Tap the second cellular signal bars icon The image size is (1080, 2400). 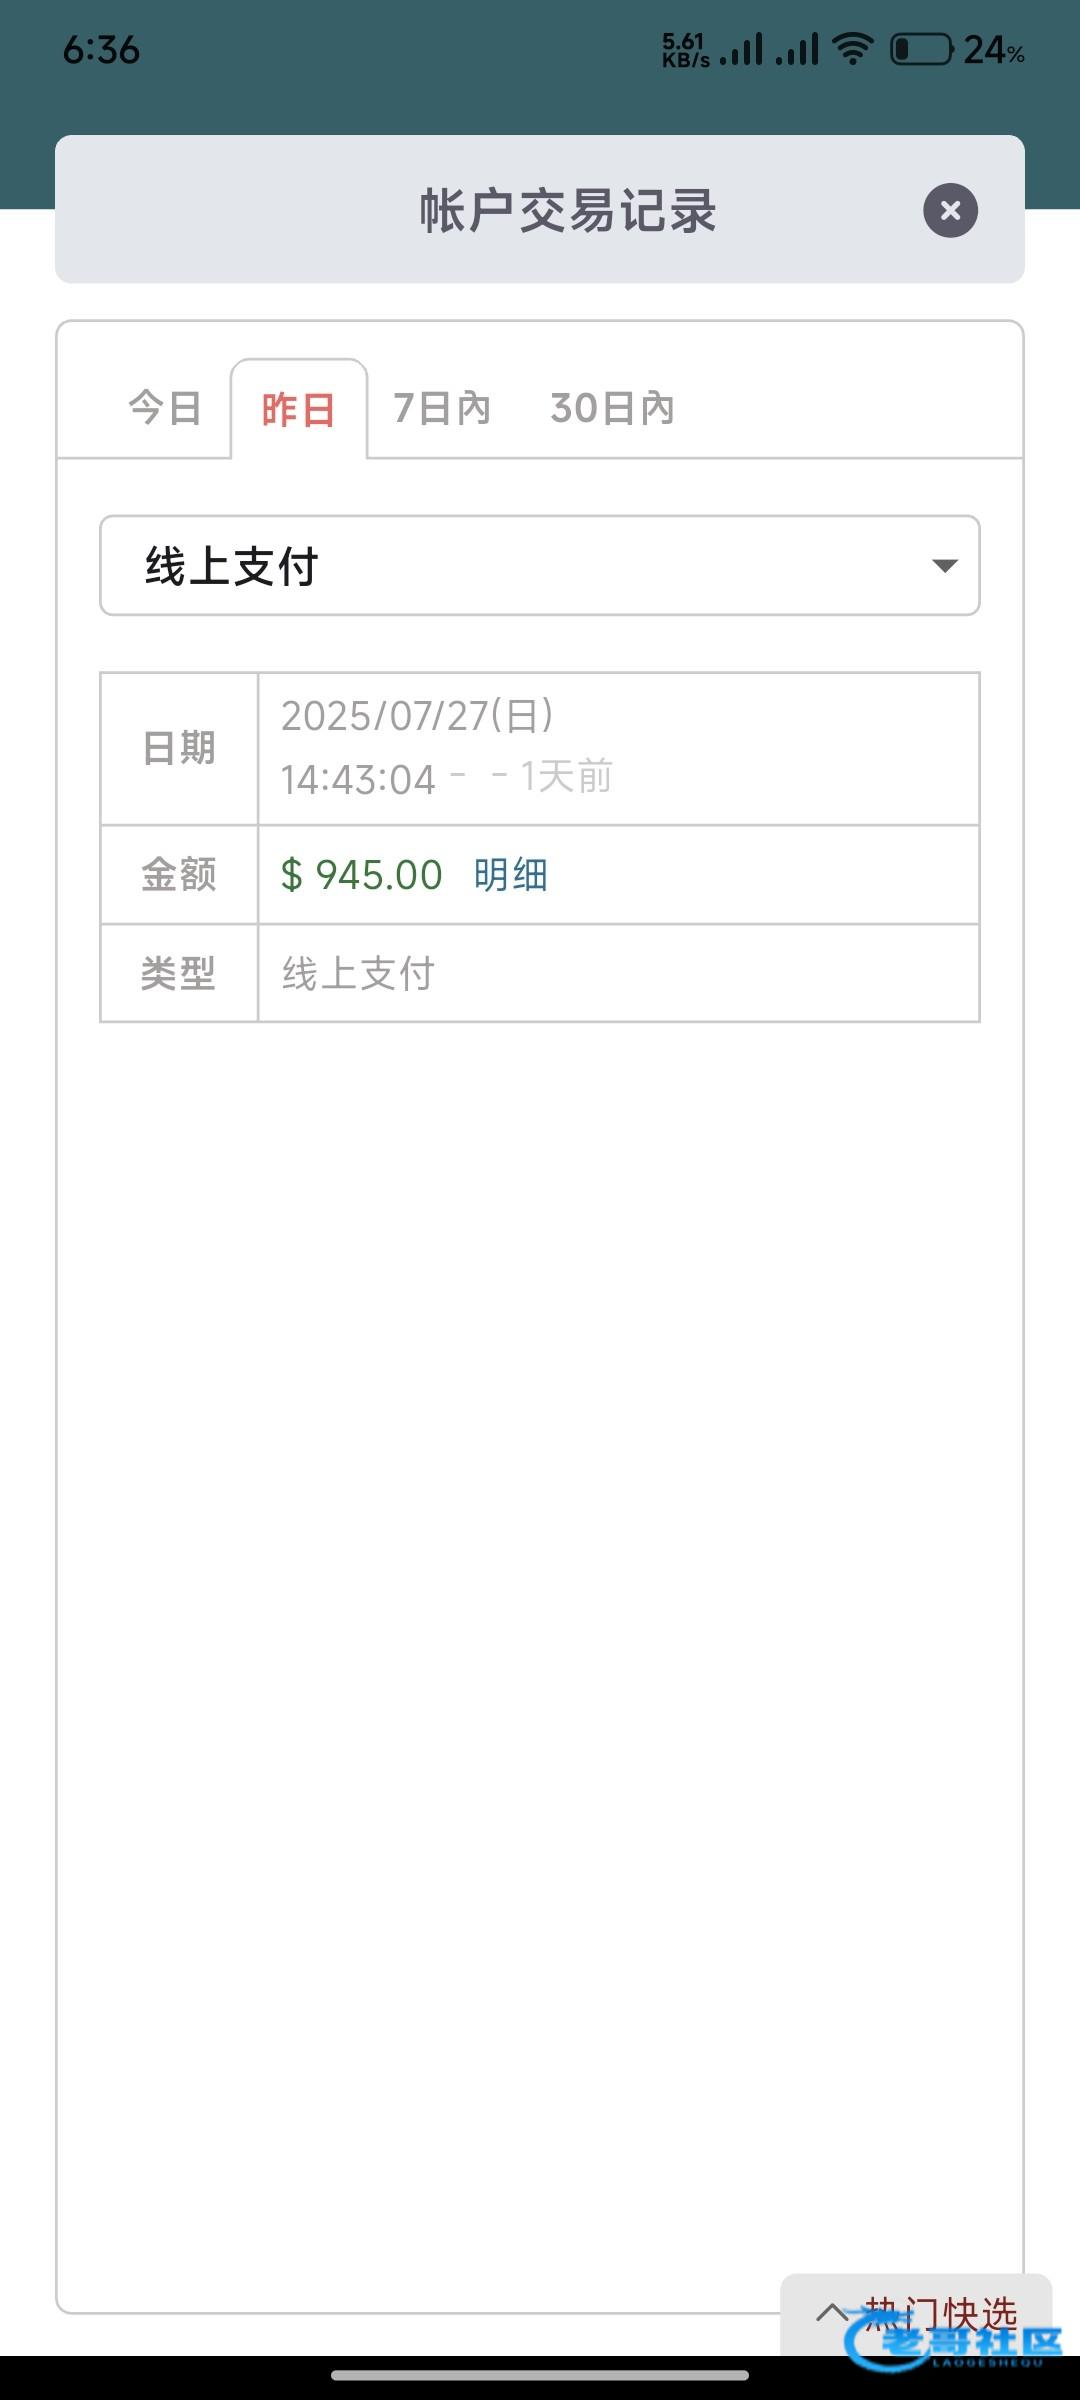797,49
